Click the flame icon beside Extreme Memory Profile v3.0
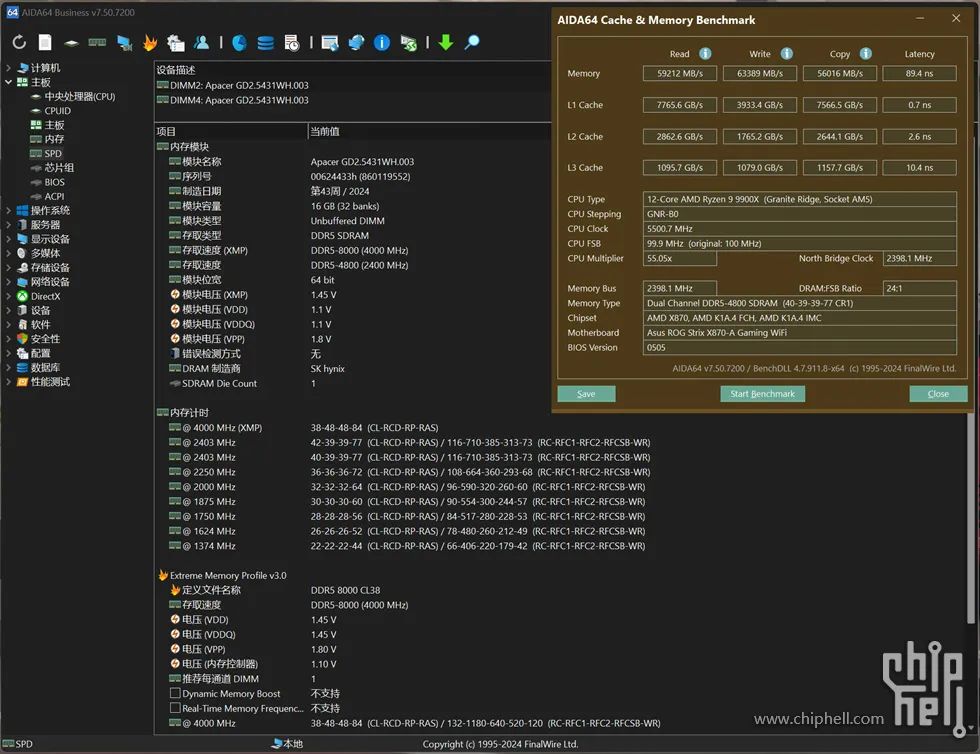 point(163,575)
